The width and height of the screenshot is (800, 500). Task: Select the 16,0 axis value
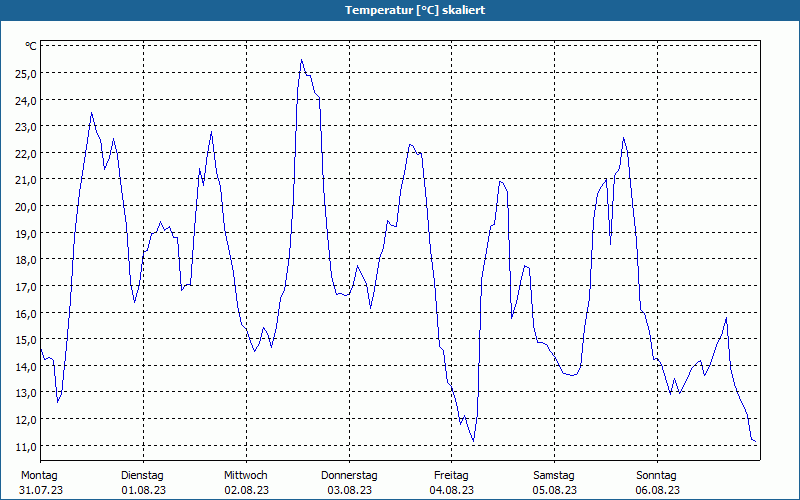(26, 313)
